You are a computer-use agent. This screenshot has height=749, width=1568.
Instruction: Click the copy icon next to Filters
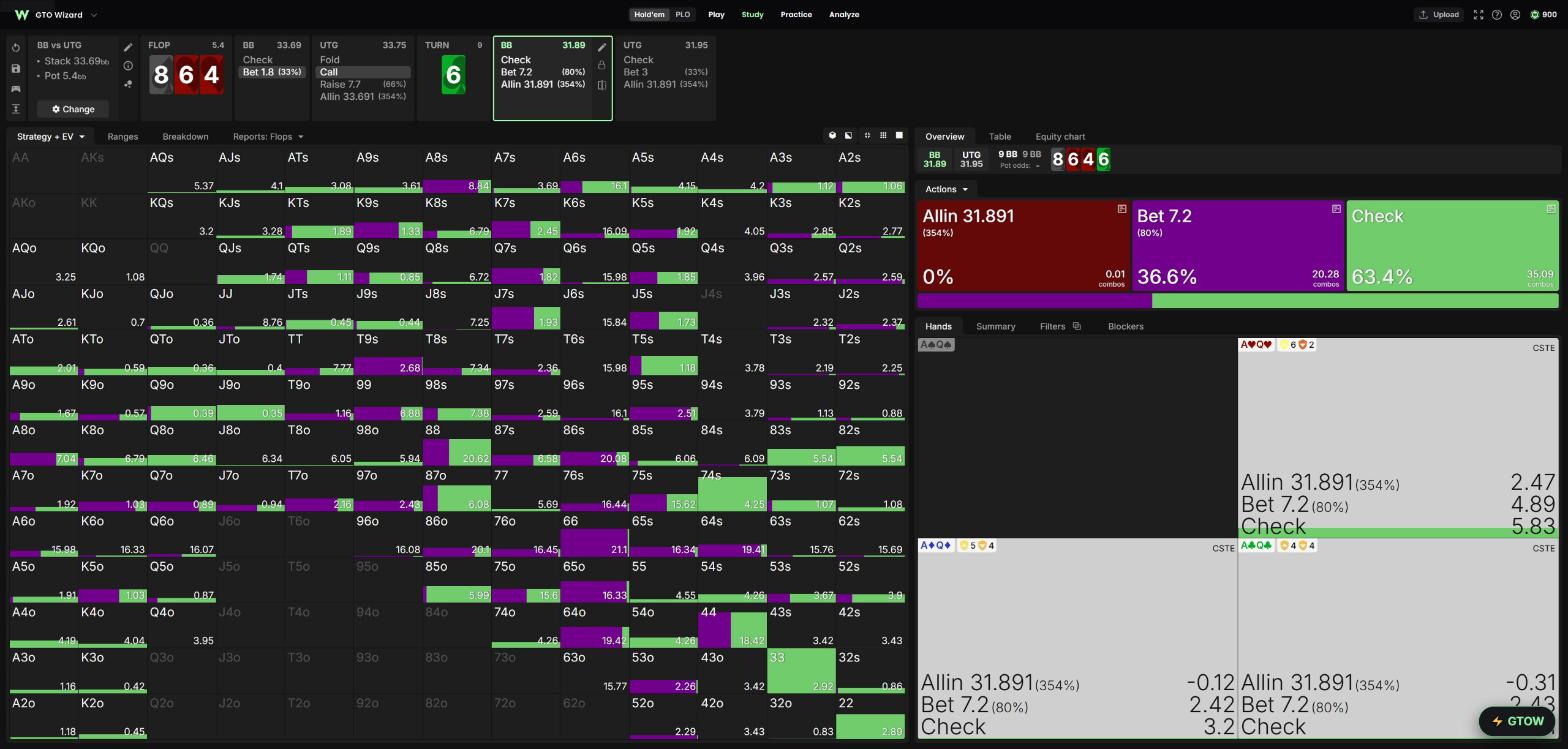(x=1077, y=326)
